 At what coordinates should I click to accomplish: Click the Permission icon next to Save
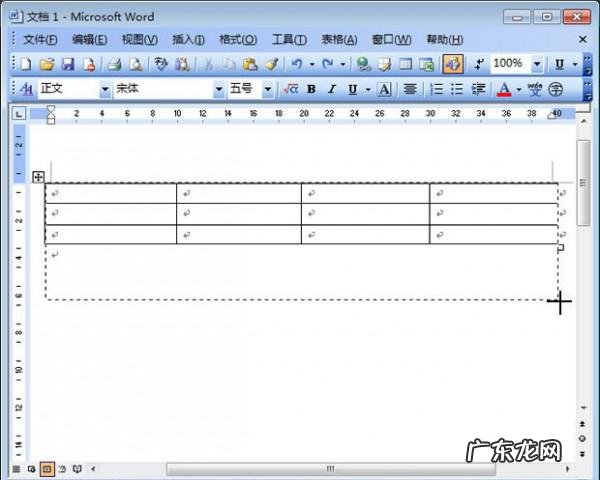coord(89,64)
